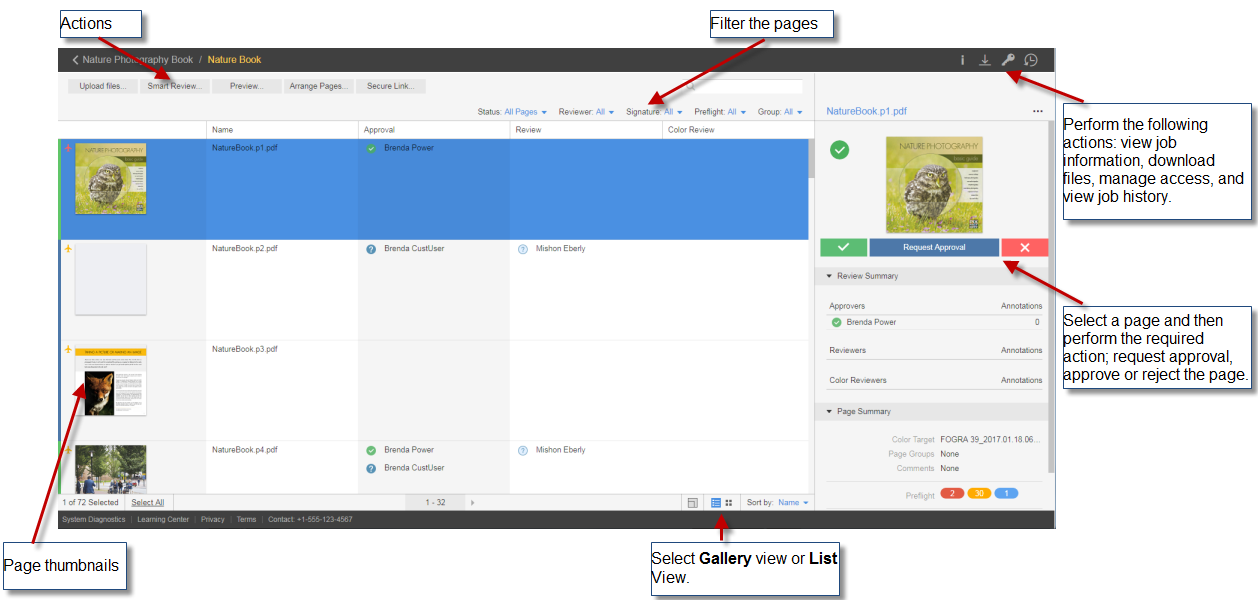
Task: Click the Secure Link toolbar item
Action: (391, 86)
